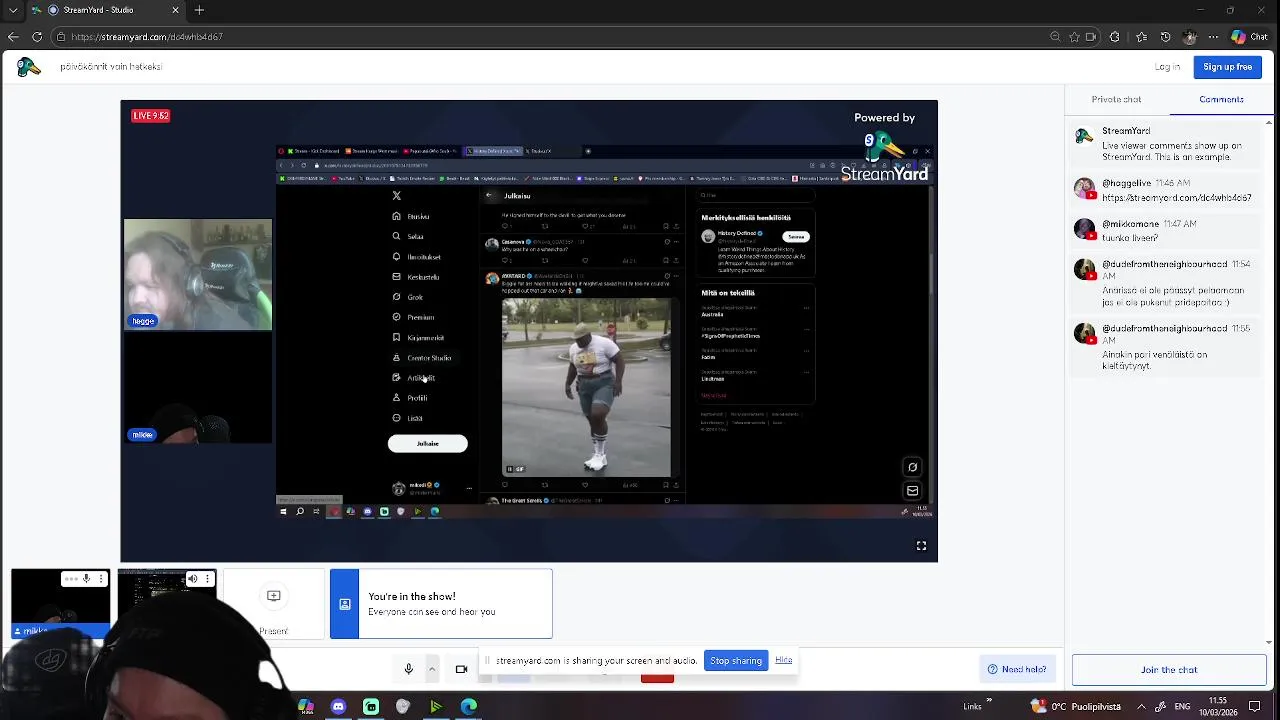This screenshot has width=1280, height=720.
Task: Open the Need help? button
Action: point(1017,669)
